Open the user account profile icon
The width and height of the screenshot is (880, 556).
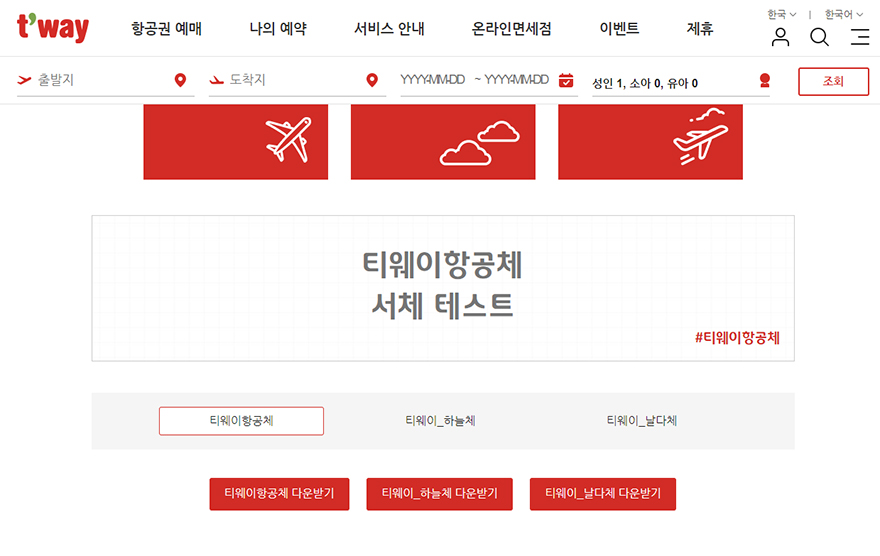coord(780,37)
